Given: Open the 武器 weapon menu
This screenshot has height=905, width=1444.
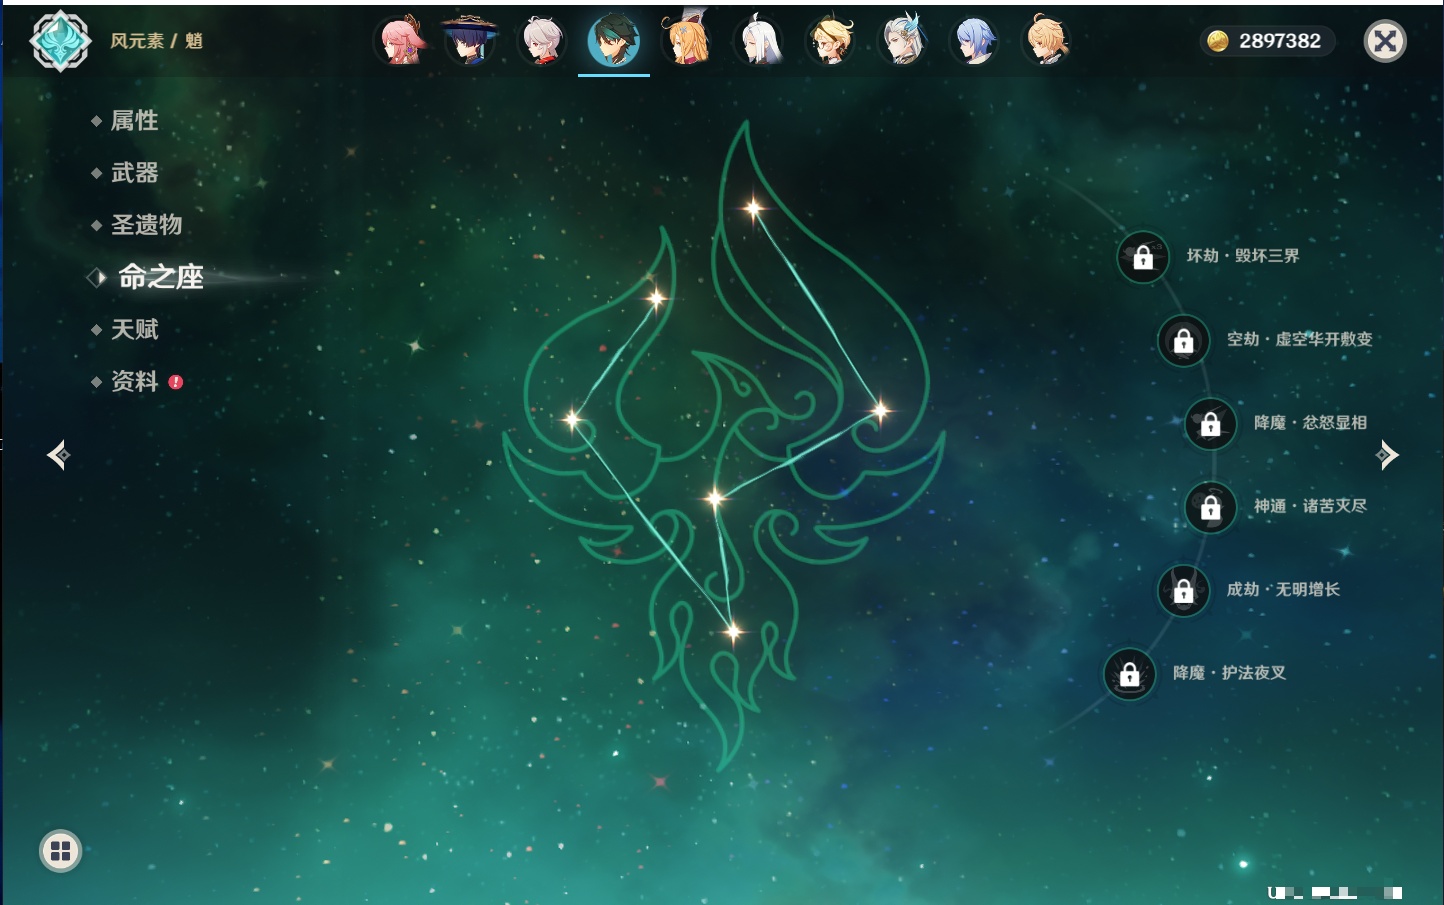Looking at the screenshot, I should pos(134,173).
